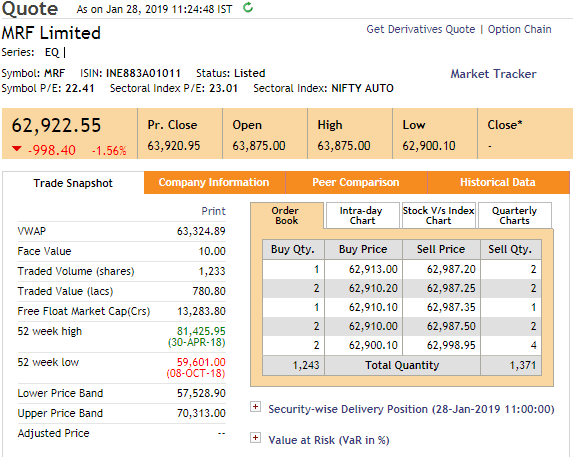
Task: Click the Get Derivatives Quote link
Action: (421, 29)
